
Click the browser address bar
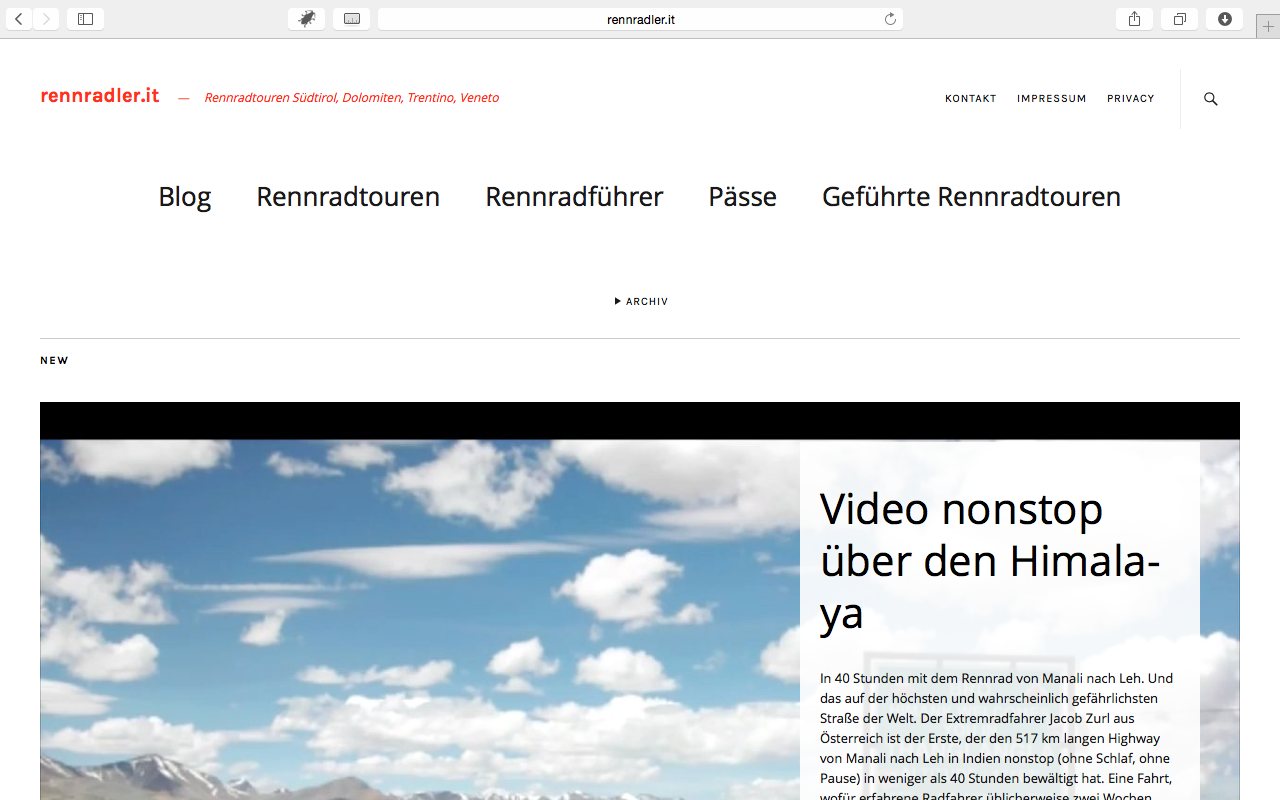(638, 18)
